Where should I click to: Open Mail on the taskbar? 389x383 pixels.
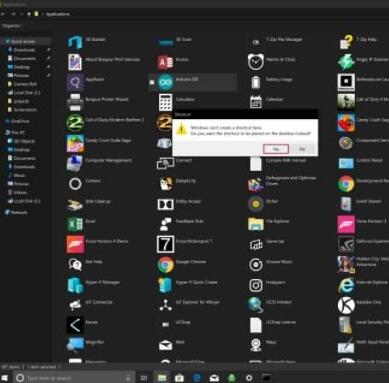(214, 378)
